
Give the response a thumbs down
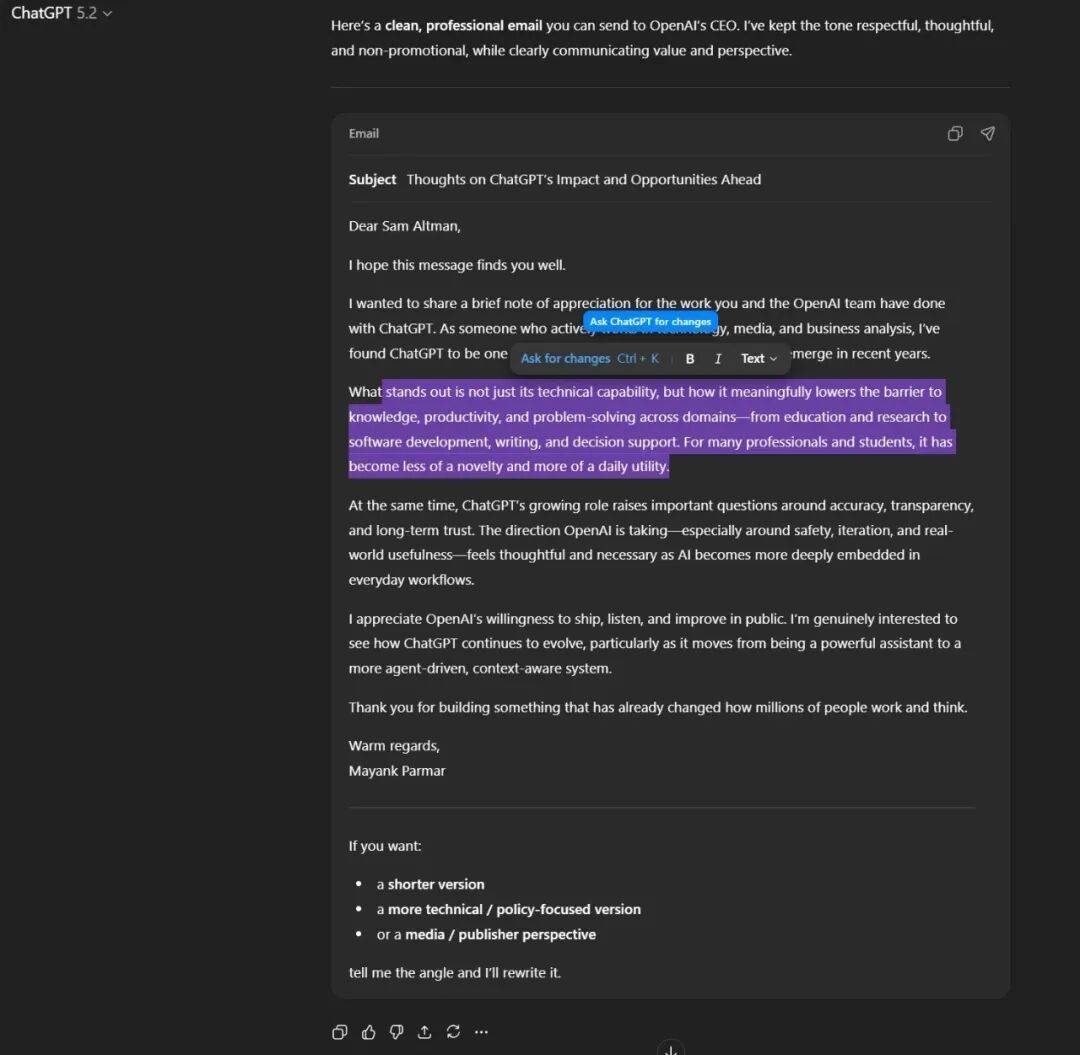(x=397, y=1032)
